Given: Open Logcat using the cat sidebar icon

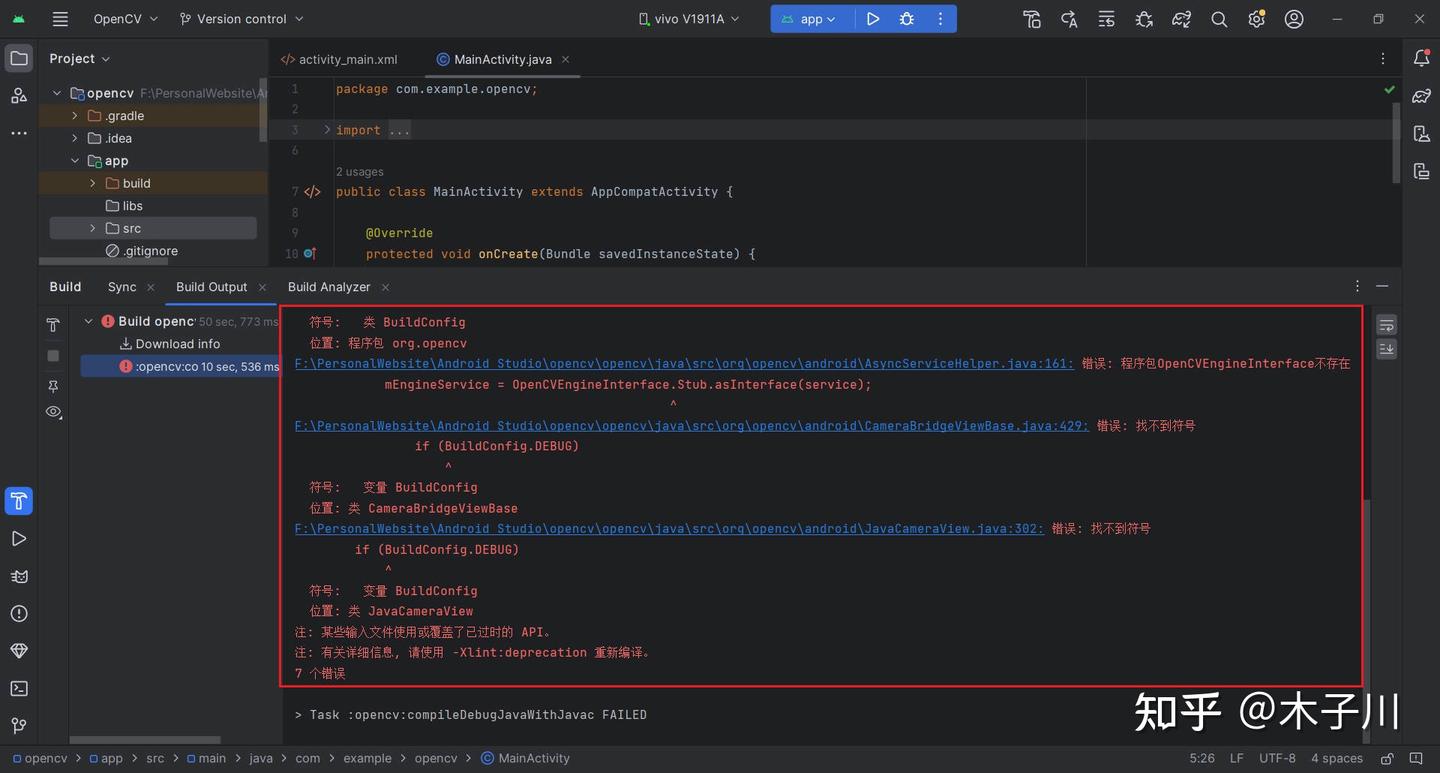Looking at the screenshot, I should click(18, 576).
